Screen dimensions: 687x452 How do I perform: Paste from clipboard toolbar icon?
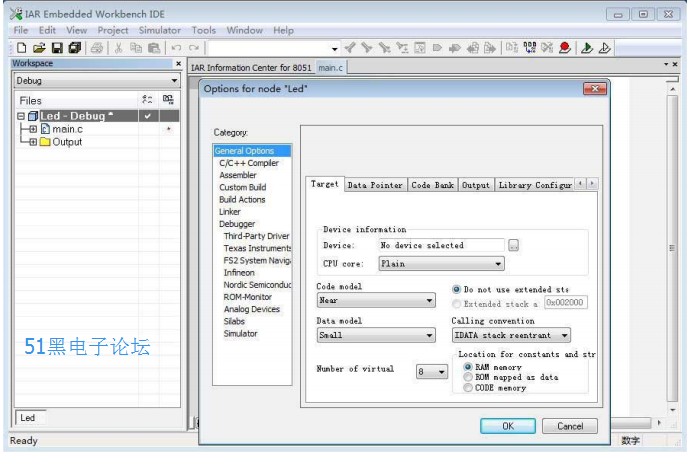point(154,48)
